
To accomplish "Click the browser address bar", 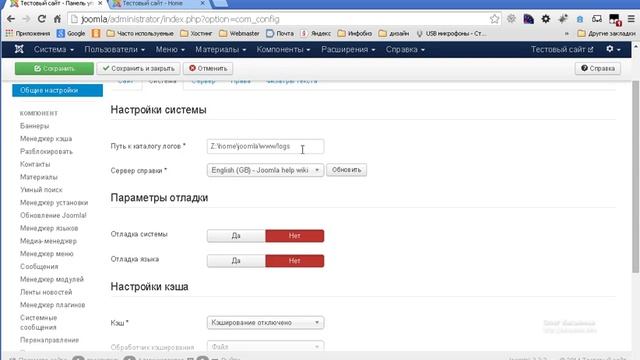I will pos(282,19).
